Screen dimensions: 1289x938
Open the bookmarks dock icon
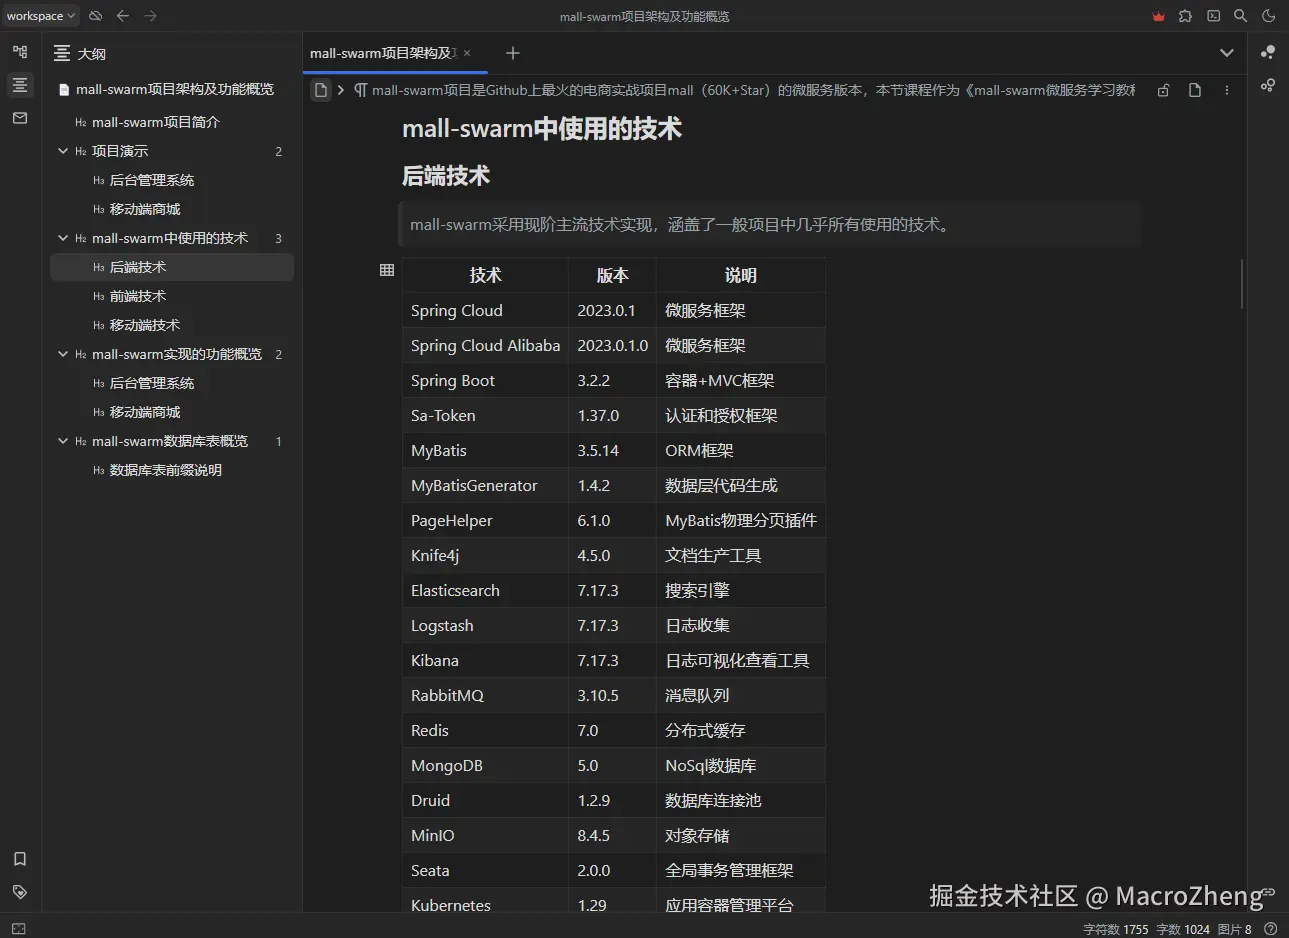click(x=20, y=859)
